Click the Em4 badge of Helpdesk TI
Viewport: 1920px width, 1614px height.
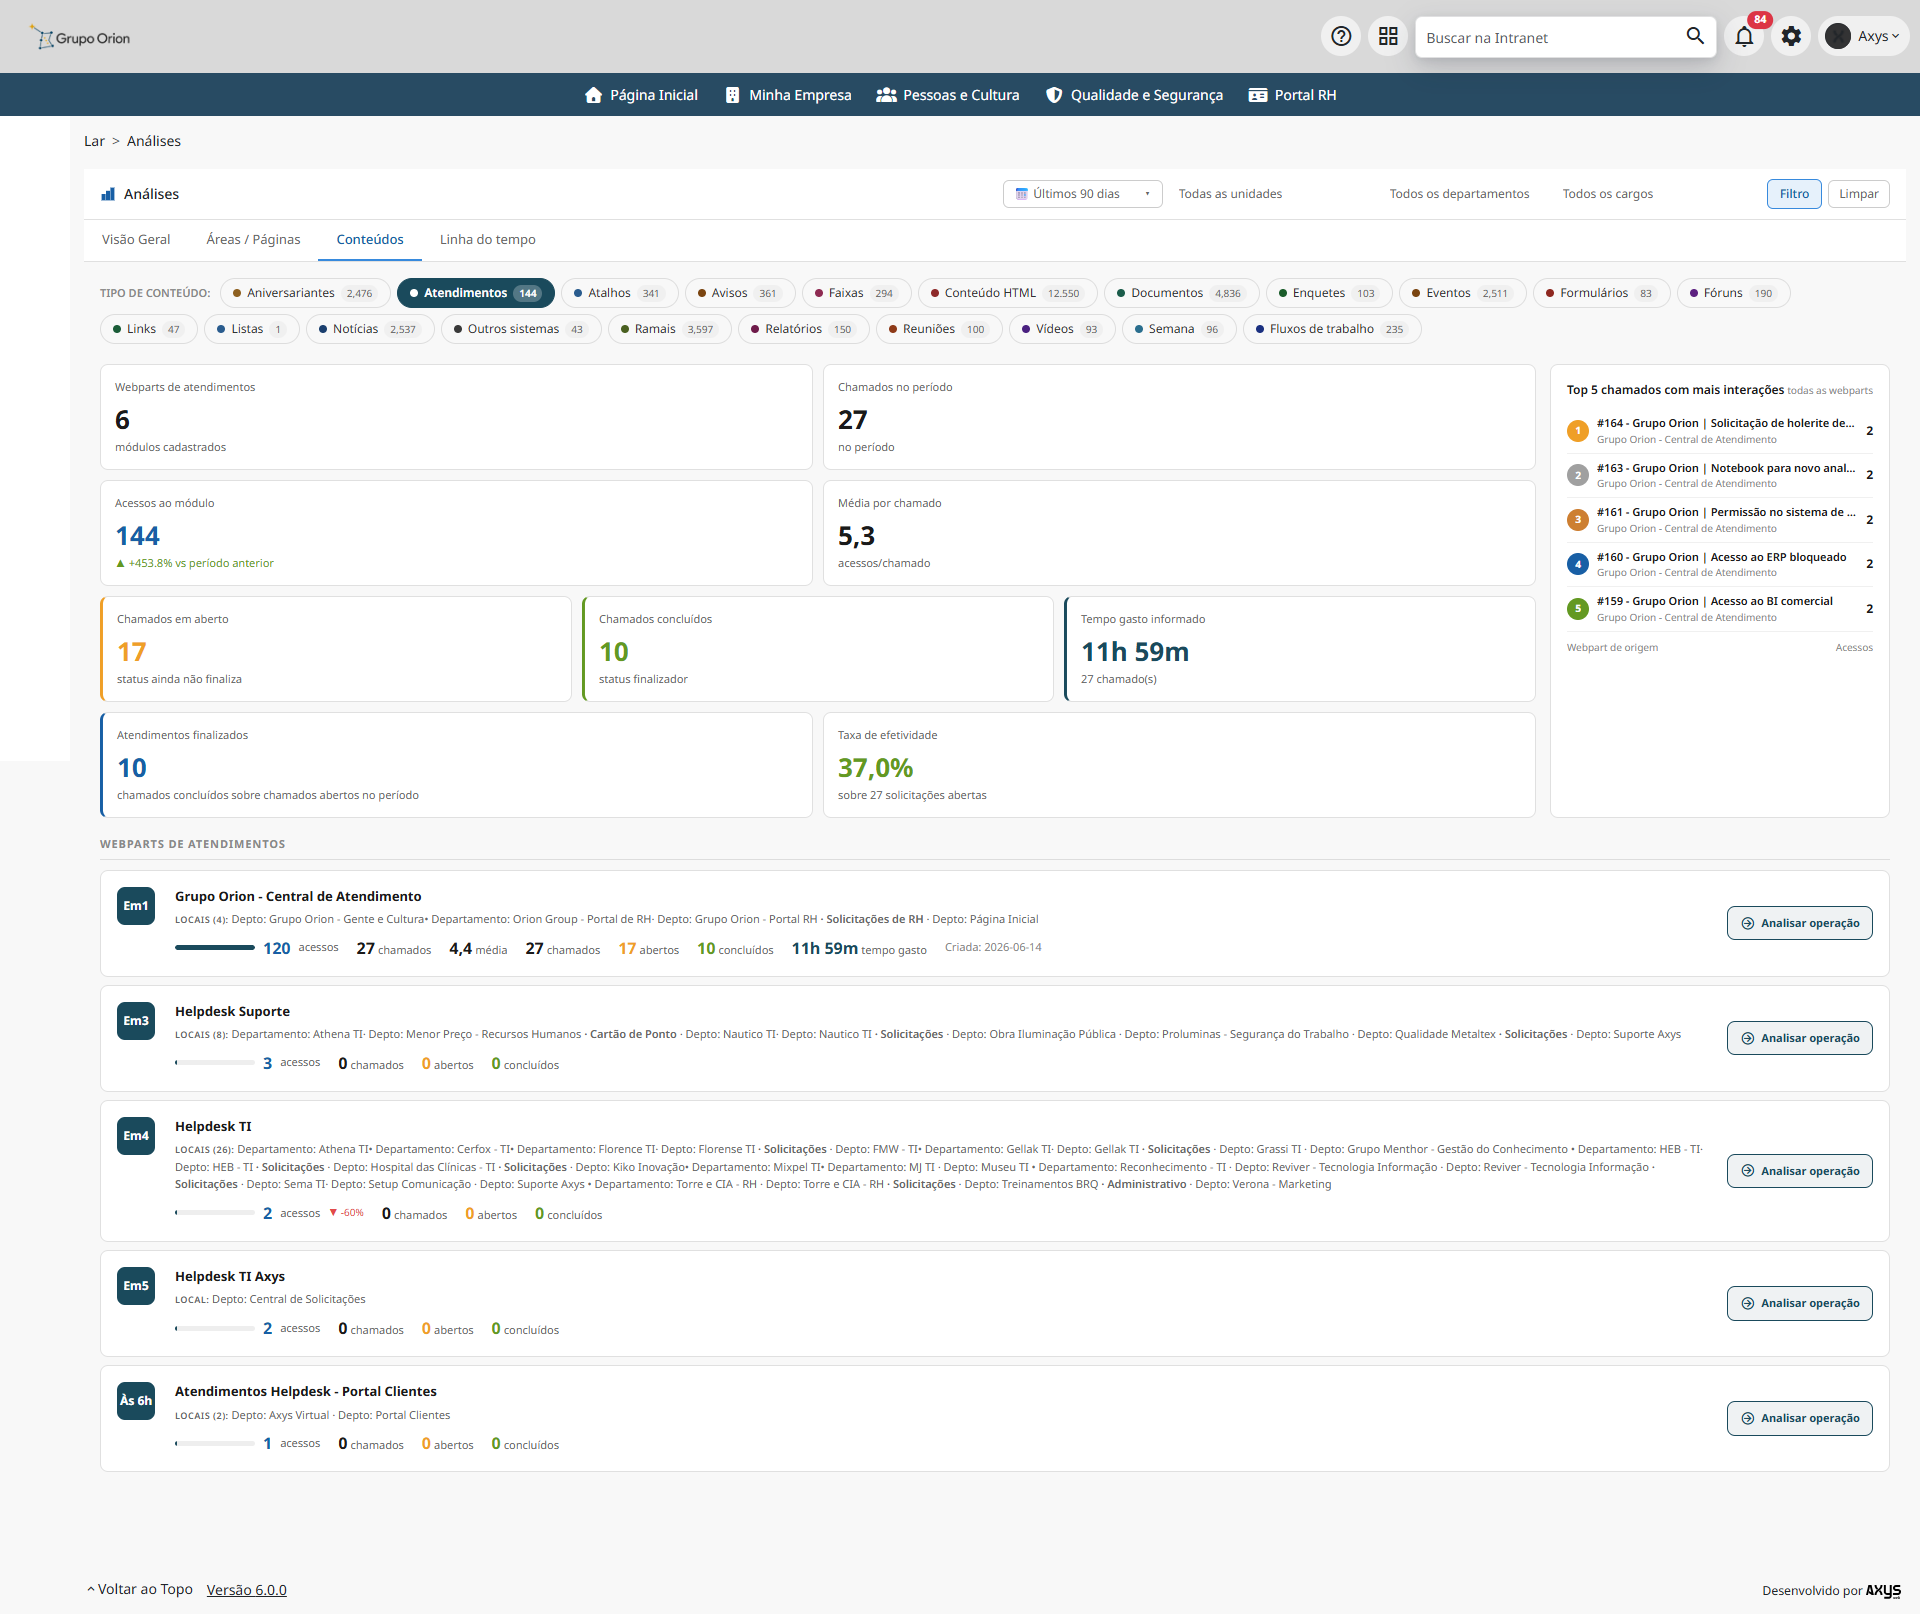(136, 1136)
